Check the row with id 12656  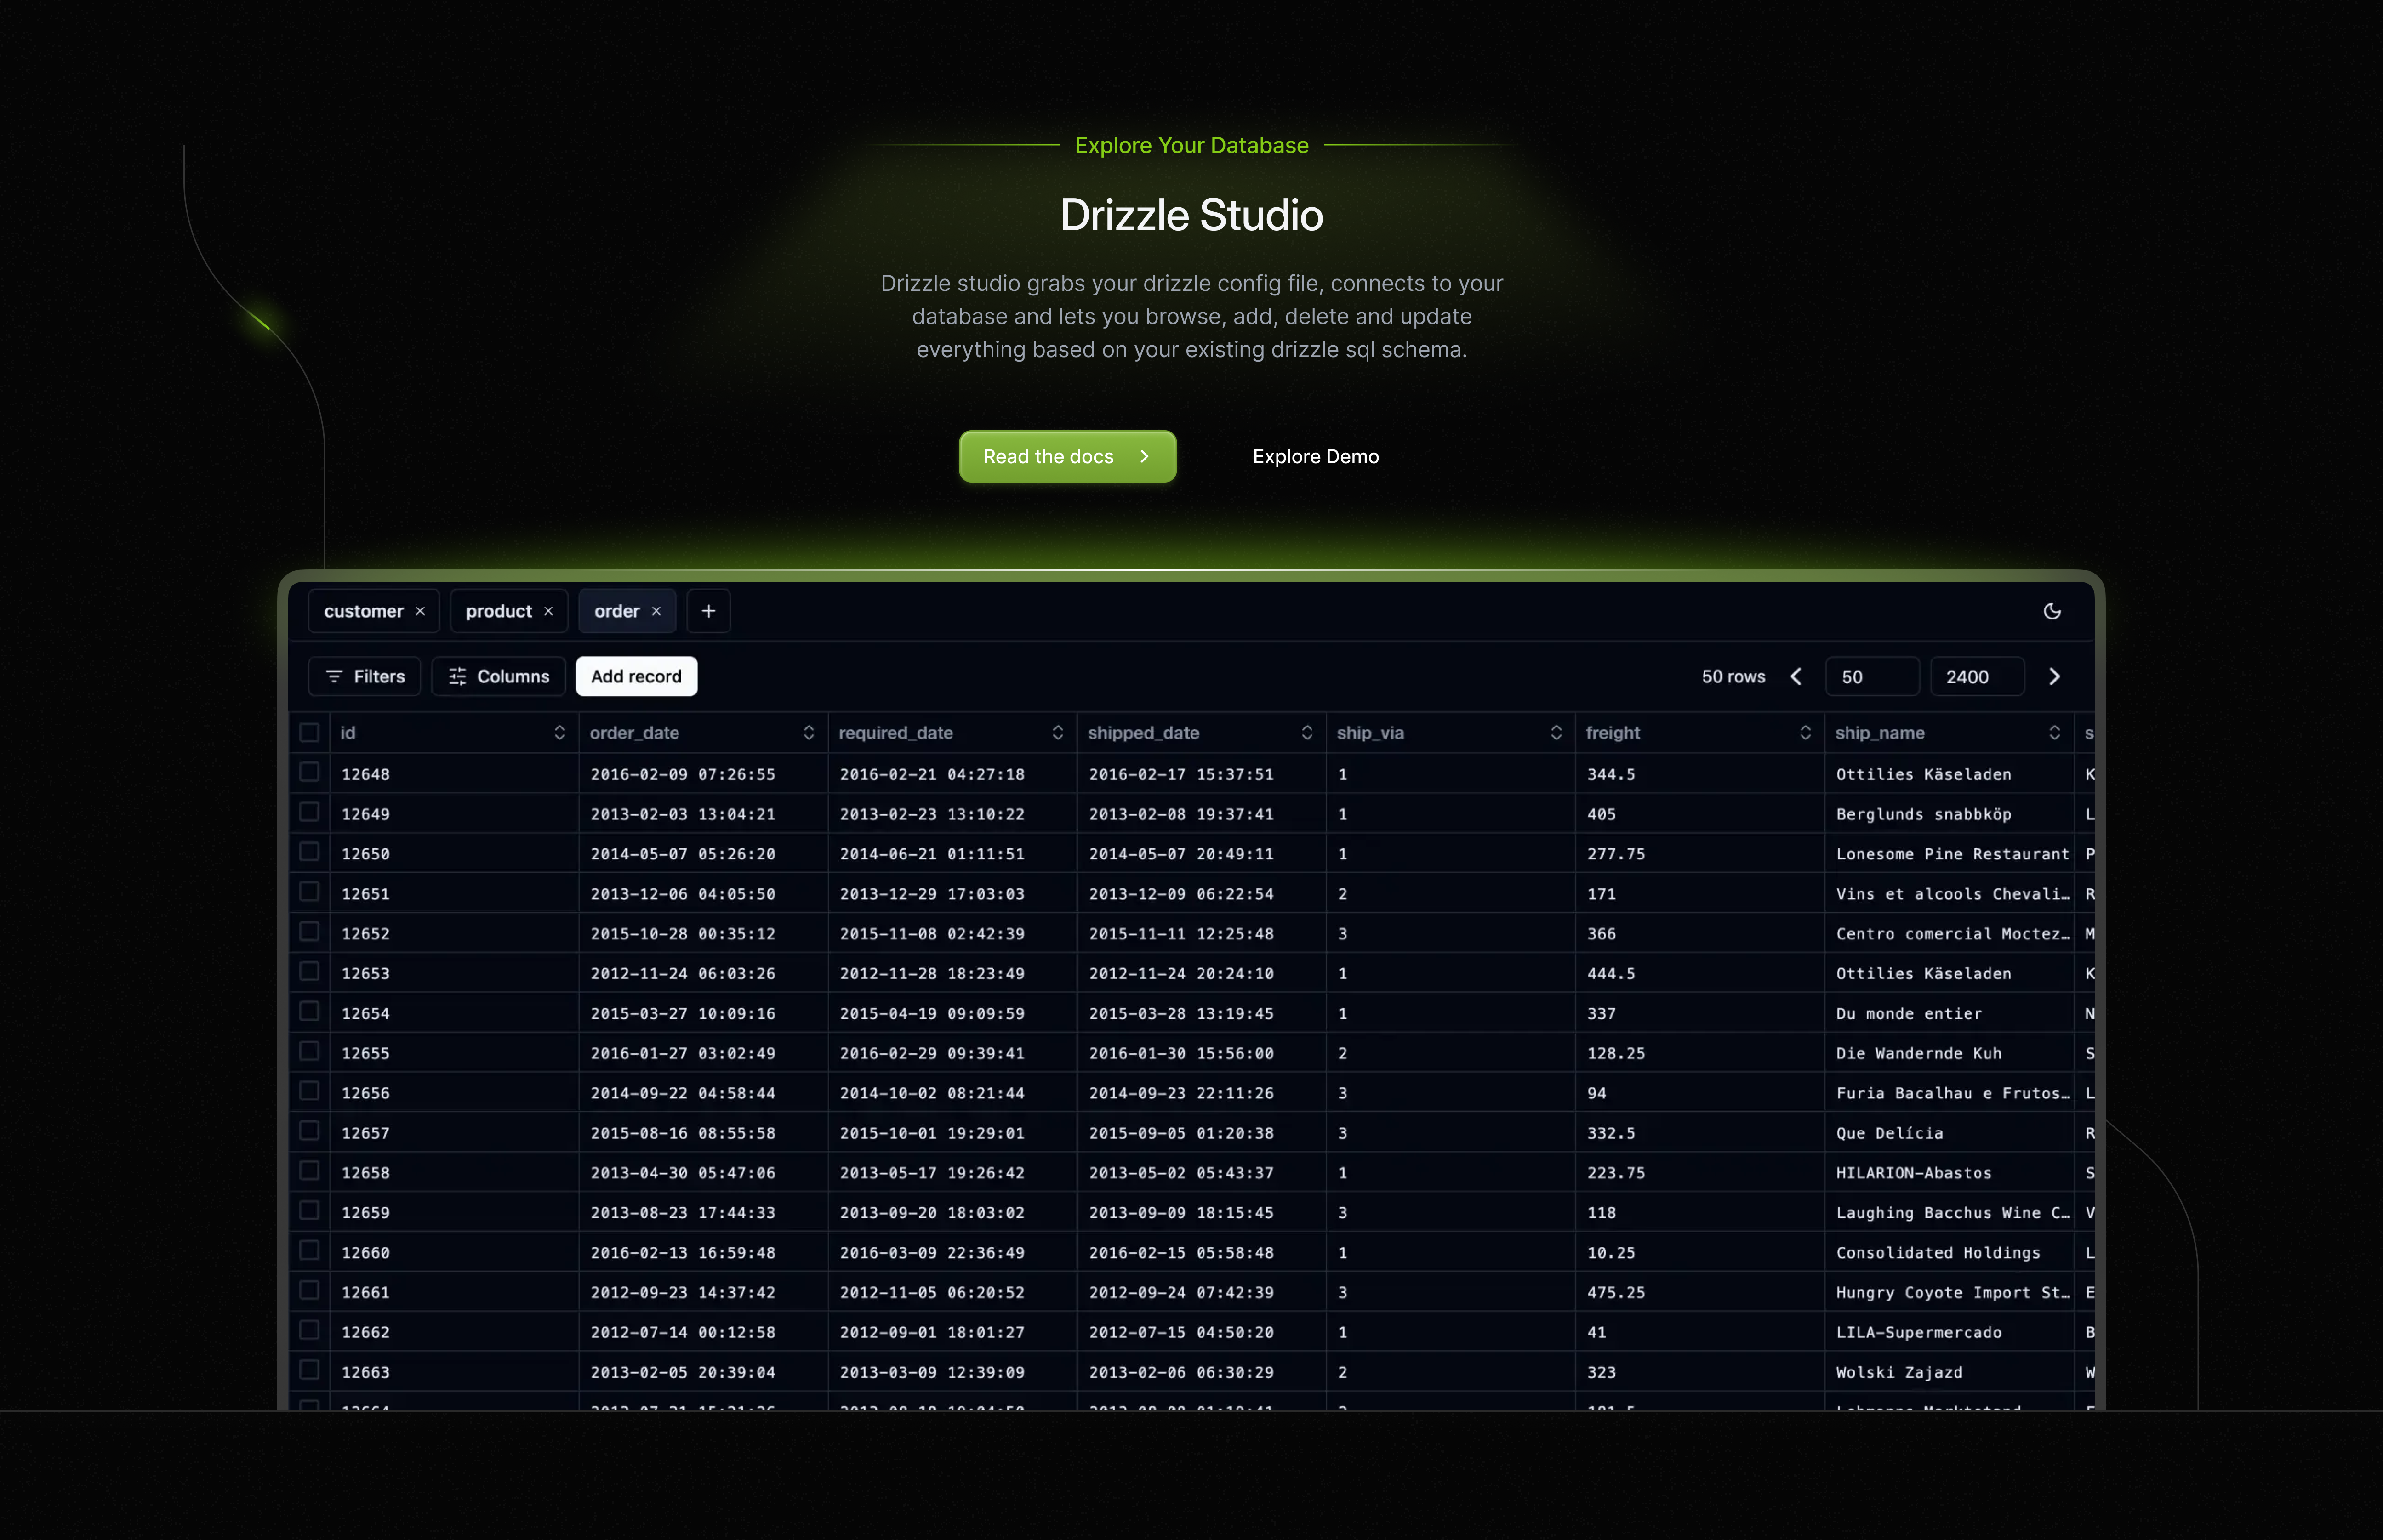tap(310, 1091)
